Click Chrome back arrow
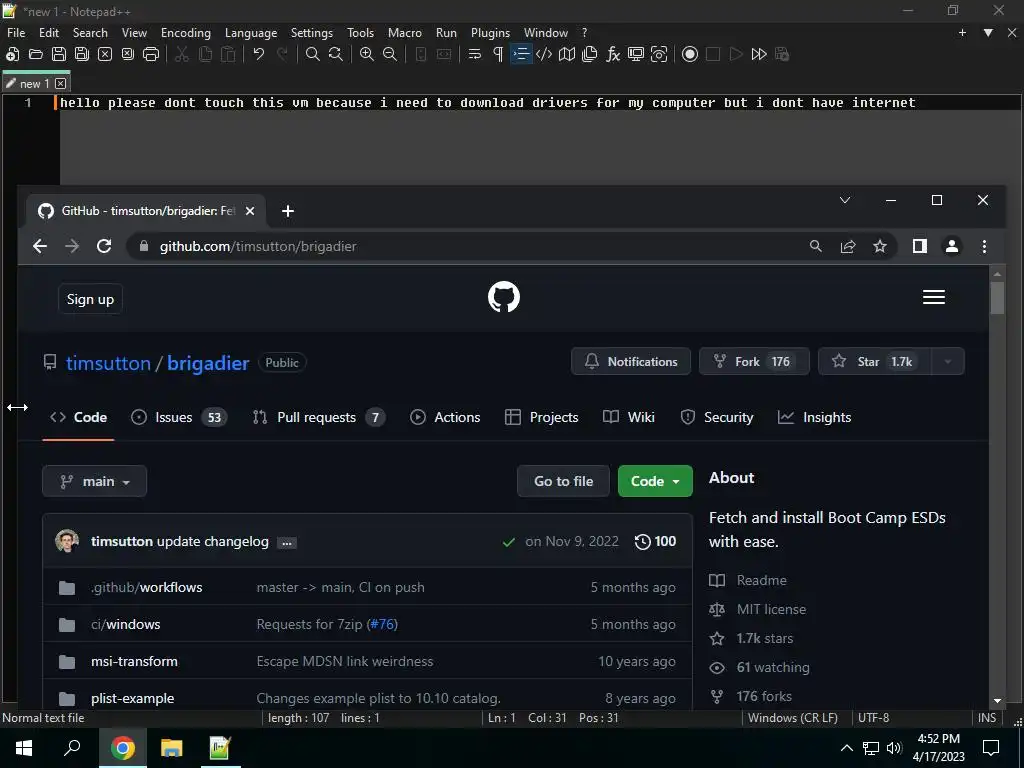 (x=40, y=246)
